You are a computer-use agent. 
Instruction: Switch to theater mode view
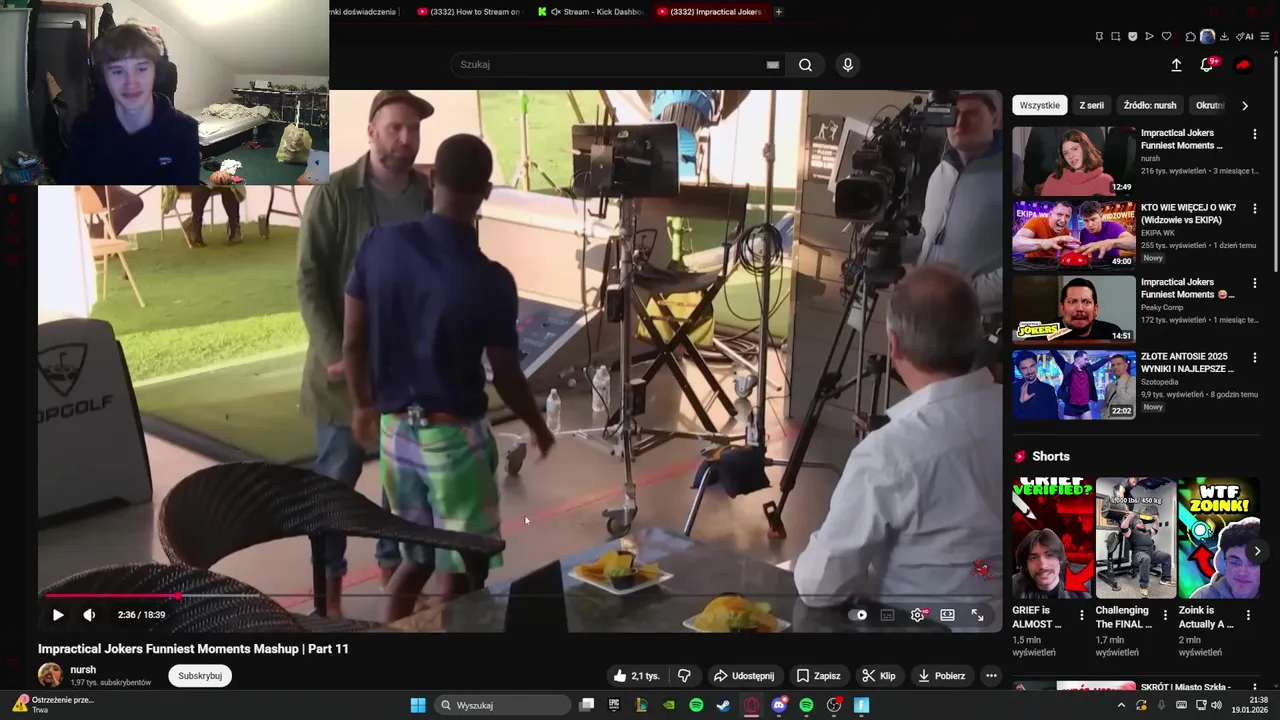(947, 615)
